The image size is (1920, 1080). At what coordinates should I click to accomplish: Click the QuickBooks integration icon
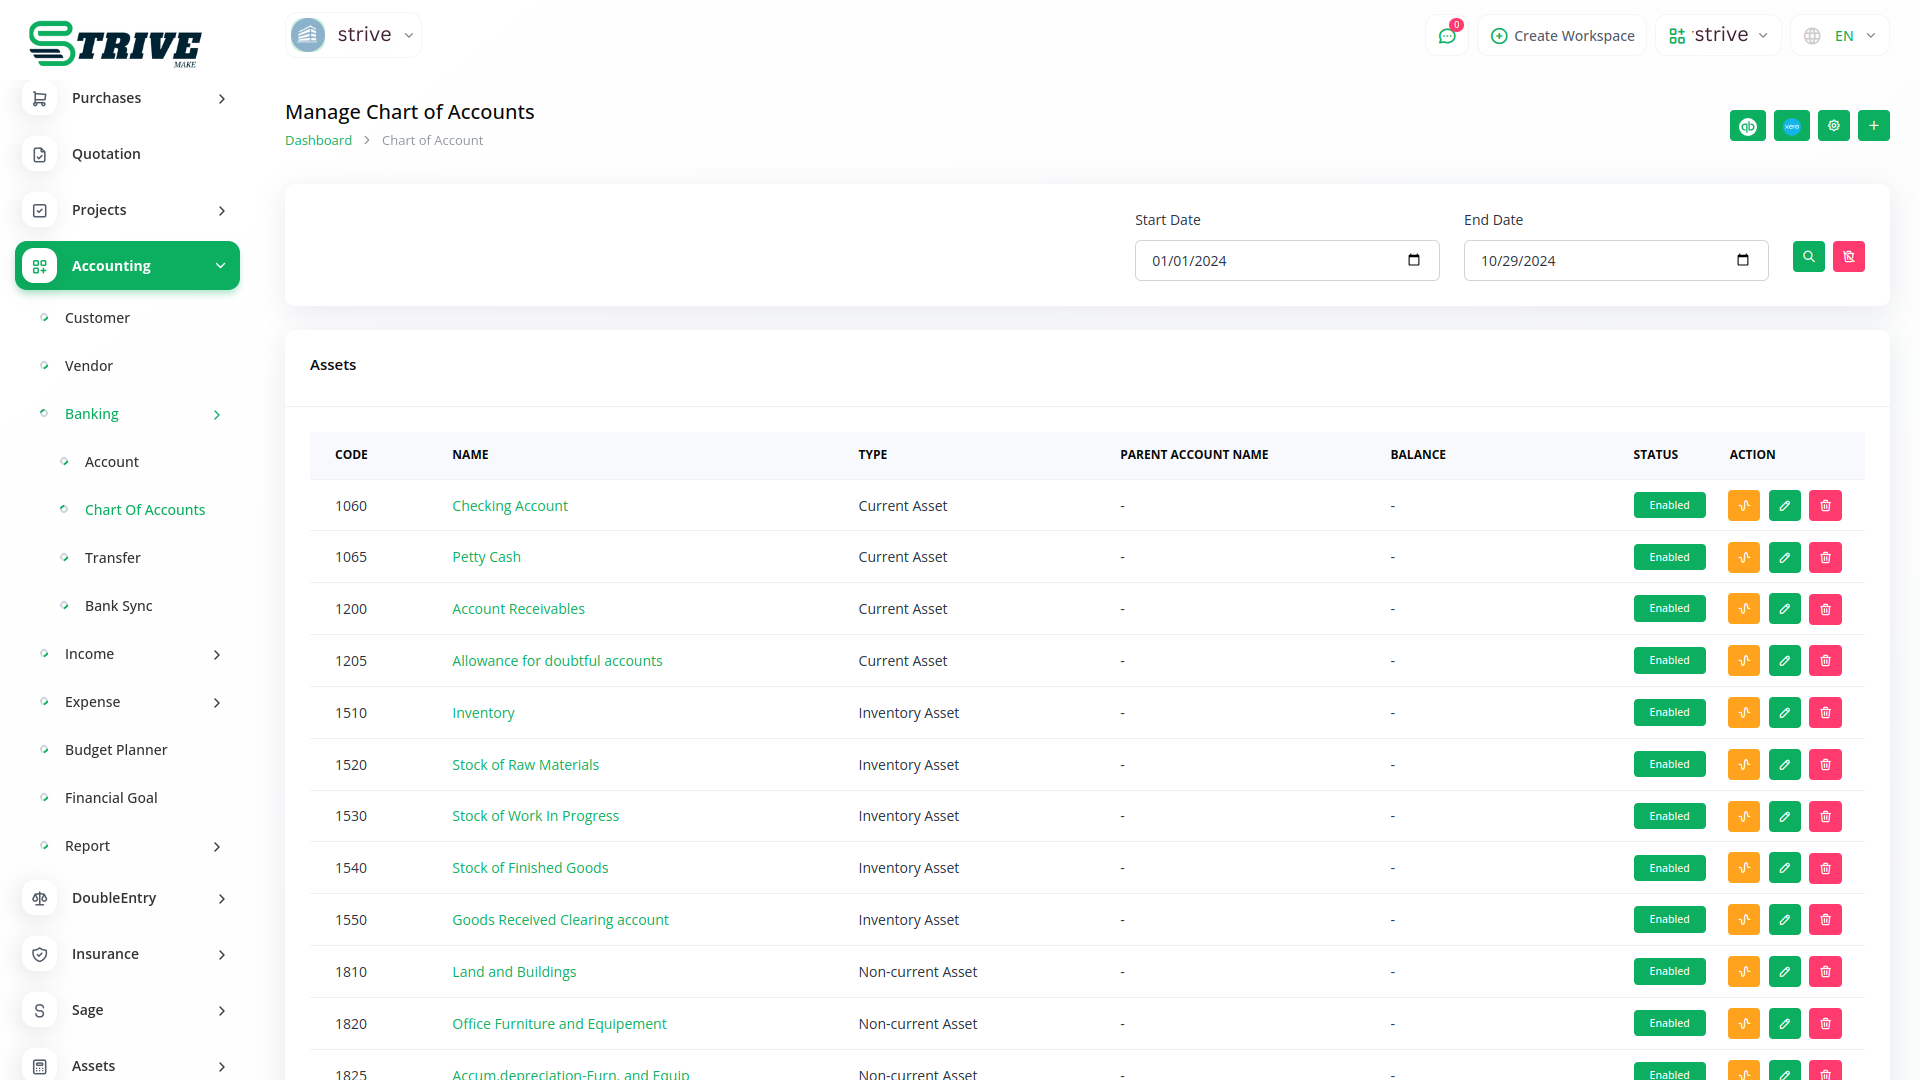tap(1747, 126)
